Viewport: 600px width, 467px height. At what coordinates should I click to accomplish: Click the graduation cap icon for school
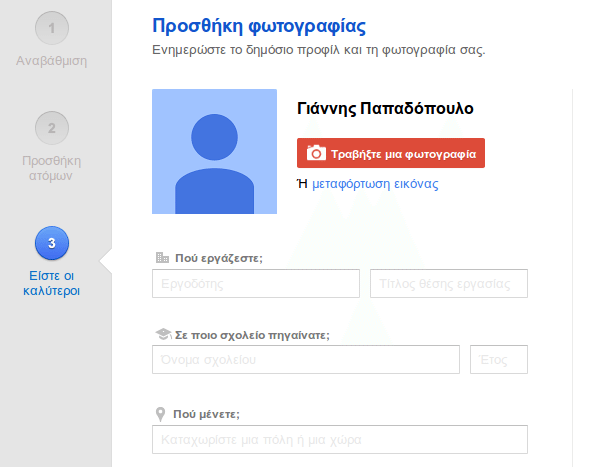[x=161, y=334]
